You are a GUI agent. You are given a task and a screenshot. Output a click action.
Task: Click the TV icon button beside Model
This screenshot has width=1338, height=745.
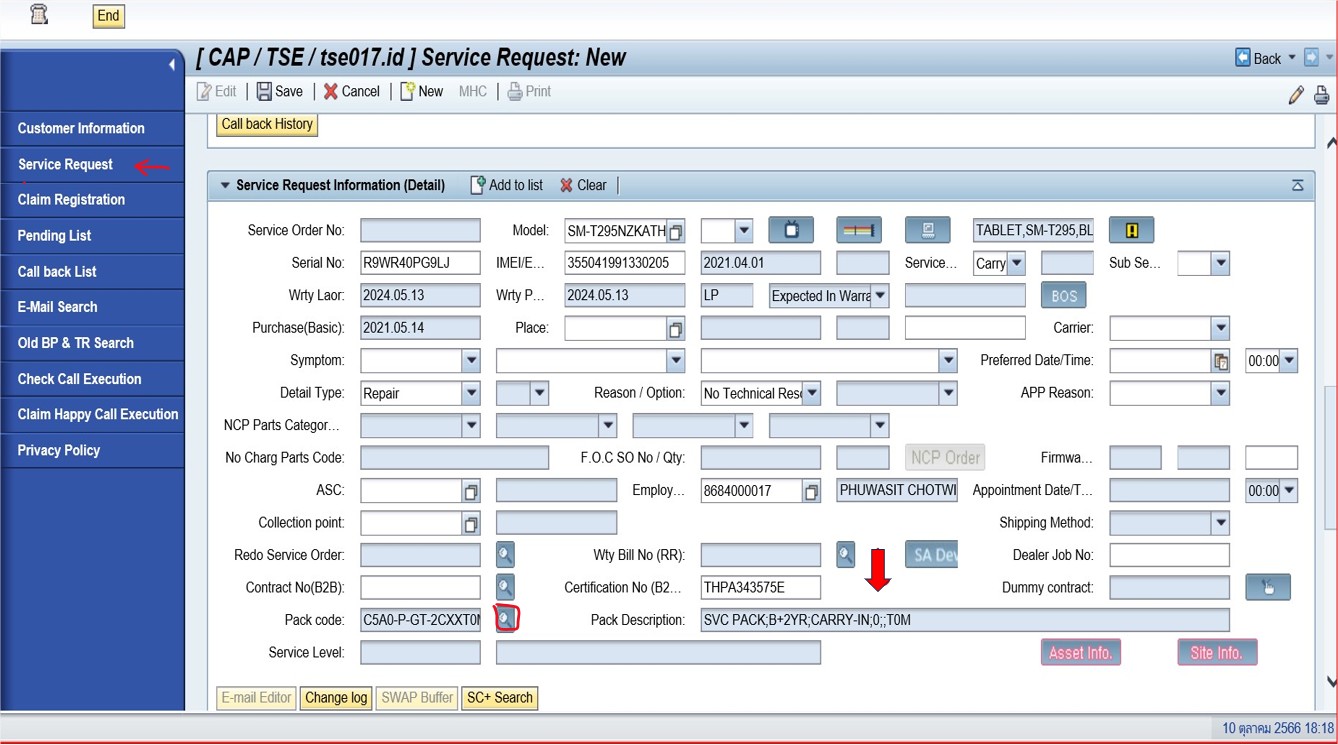pos(791,230)
